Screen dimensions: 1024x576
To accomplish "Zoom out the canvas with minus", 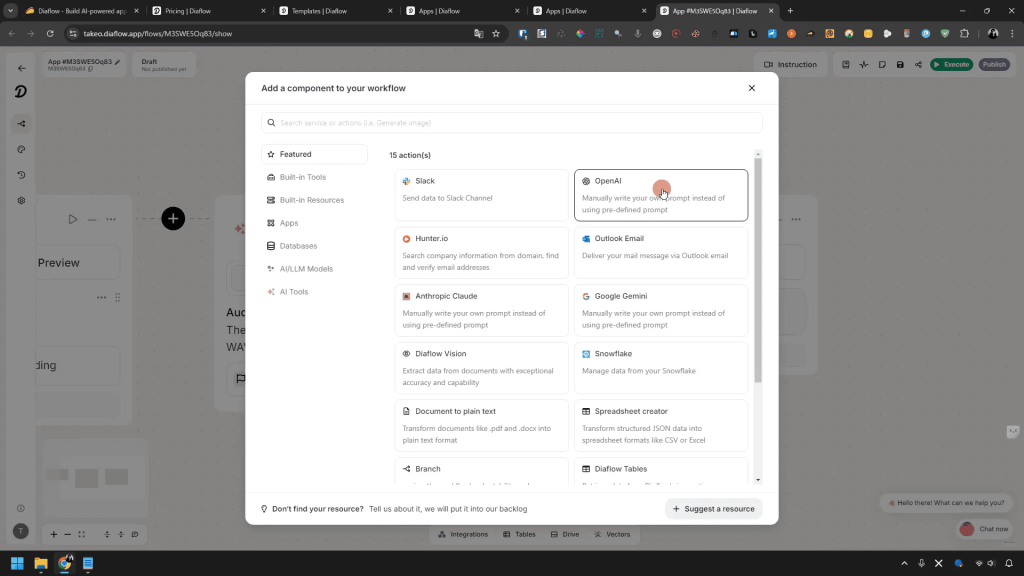I will click(67, 534).
